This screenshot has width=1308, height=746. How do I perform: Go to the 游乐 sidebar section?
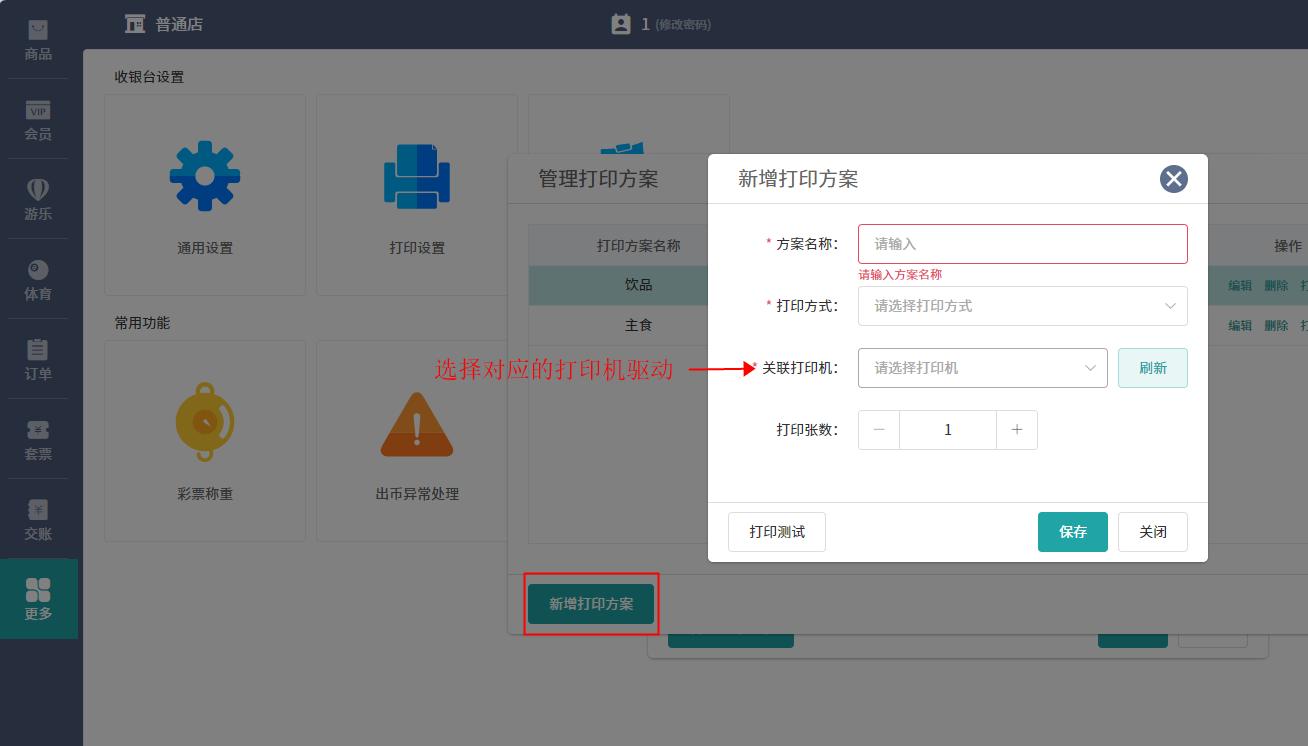tap(38, 199)
